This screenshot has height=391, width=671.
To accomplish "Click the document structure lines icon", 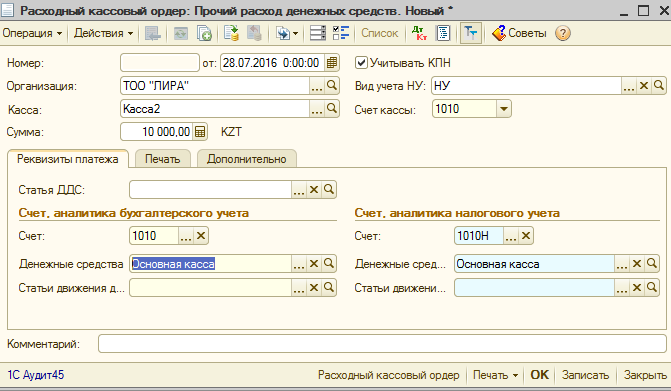I will [x=318, y=33].
